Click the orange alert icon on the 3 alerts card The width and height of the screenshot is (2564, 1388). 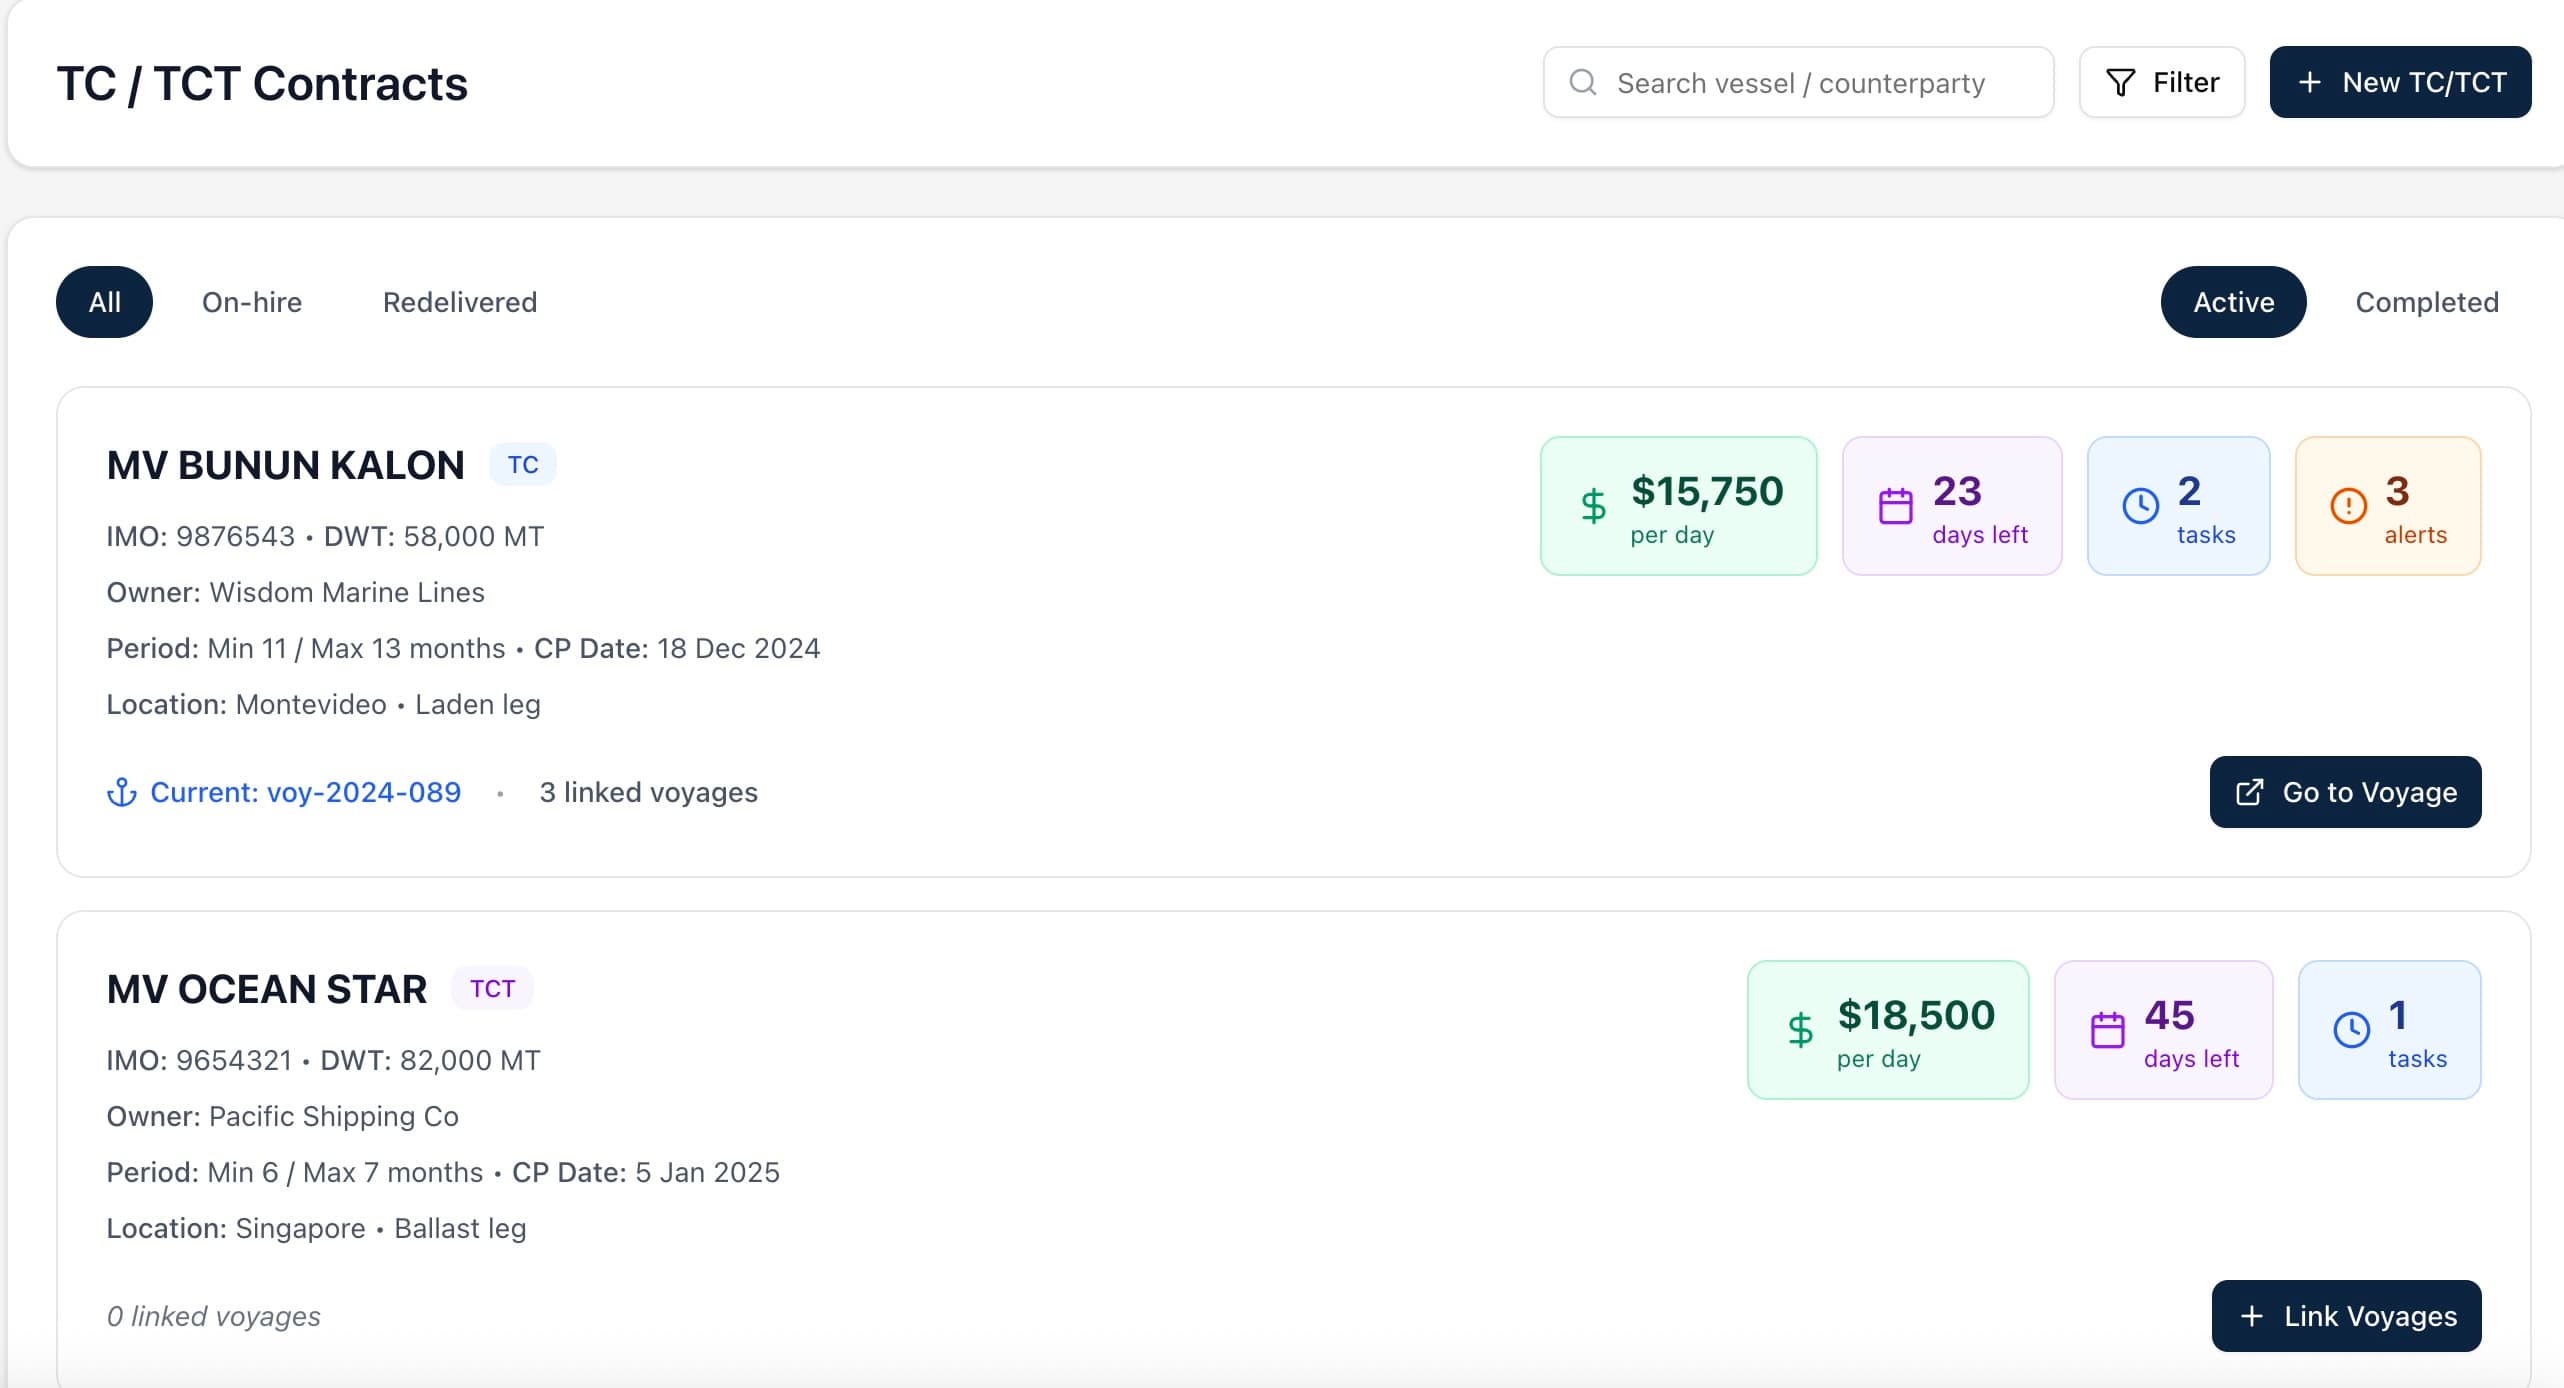2348,506
